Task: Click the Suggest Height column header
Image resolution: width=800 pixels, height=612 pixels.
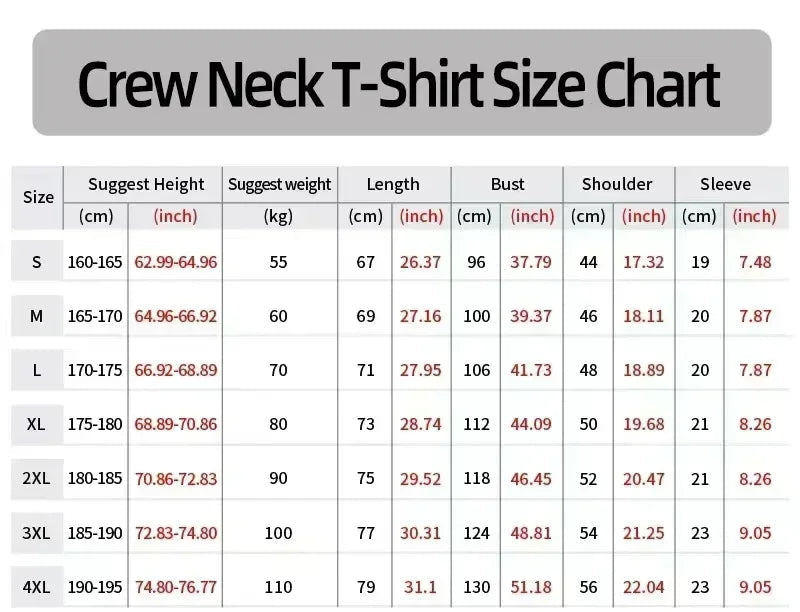Action: [x=146, y=184]
